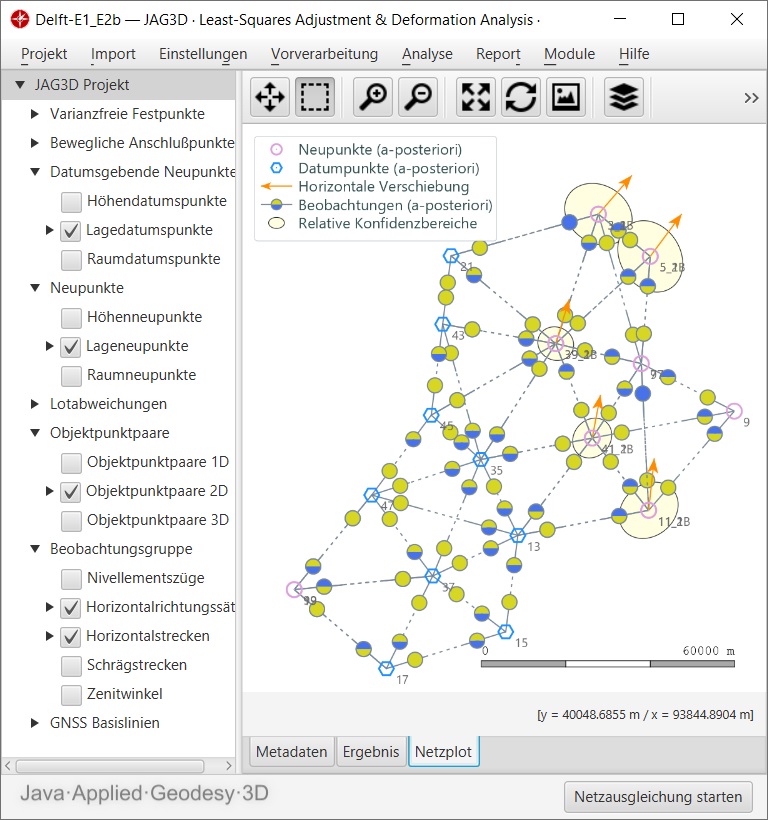This screenshot has height=820, width=768.
Task: Click new point circle labeled 39 at left
Action: [294, 589]
